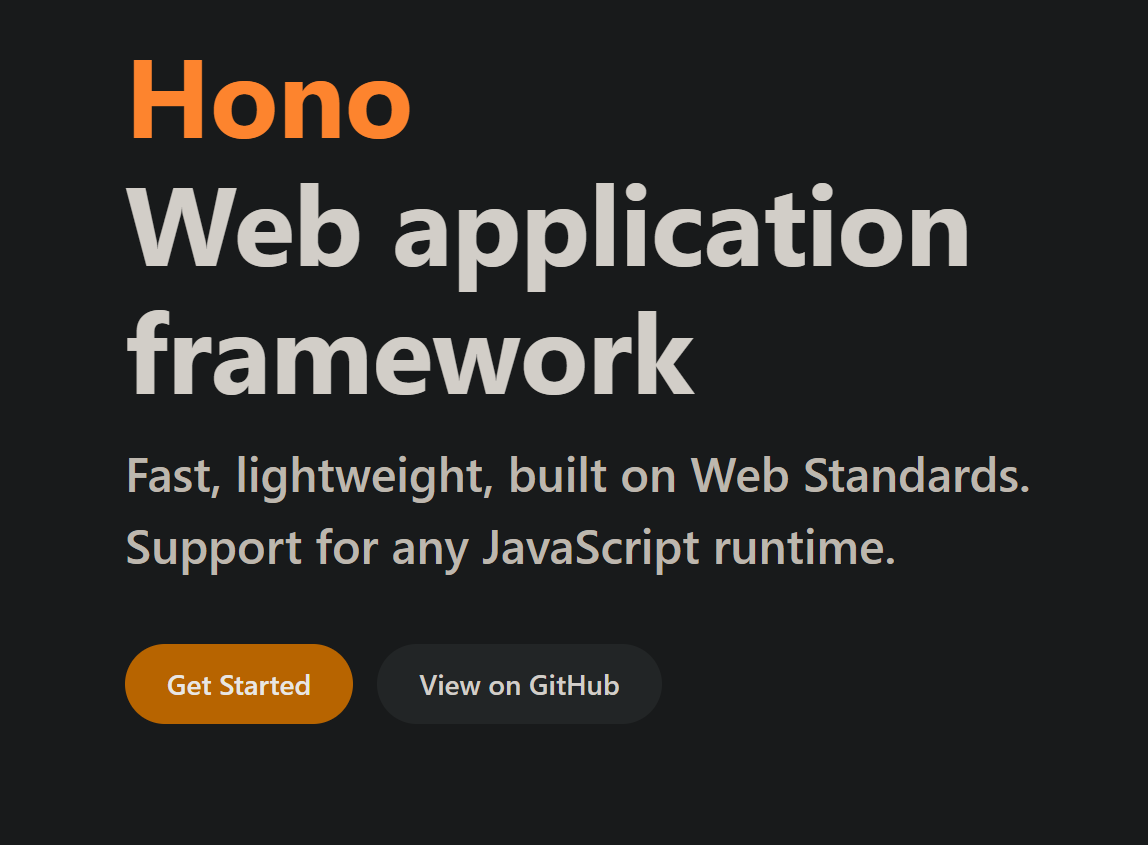Screen dimensions: 1148x845
Task: Click the word "GitHub" on the dark button
Action: point(574,685)
